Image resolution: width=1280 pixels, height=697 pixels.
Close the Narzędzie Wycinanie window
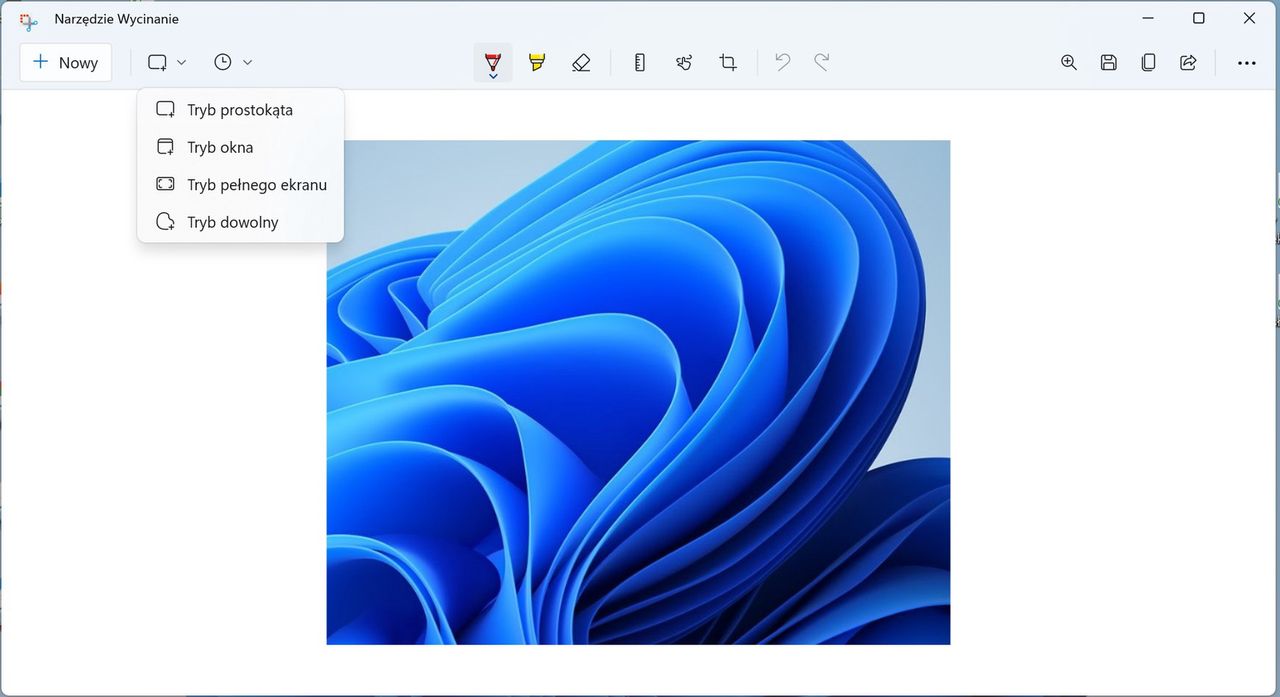(x=1249, y=18)
